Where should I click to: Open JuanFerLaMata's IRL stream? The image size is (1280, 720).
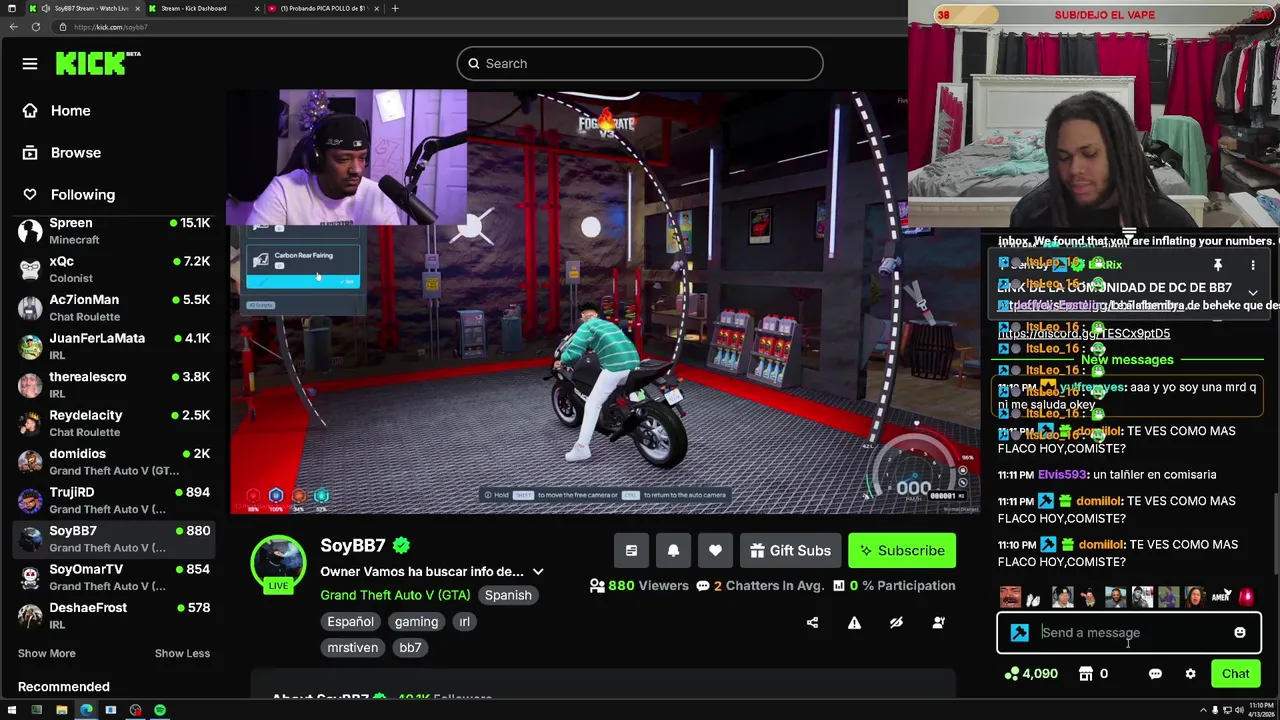115,346
